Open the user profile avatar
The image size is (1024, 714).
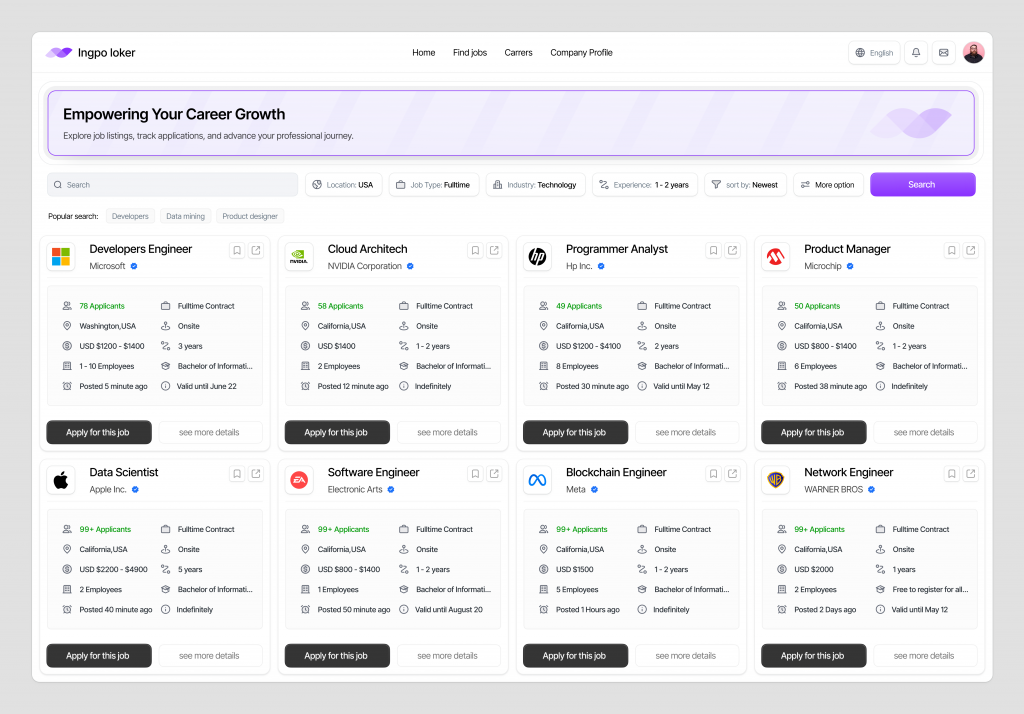point(973,53)
